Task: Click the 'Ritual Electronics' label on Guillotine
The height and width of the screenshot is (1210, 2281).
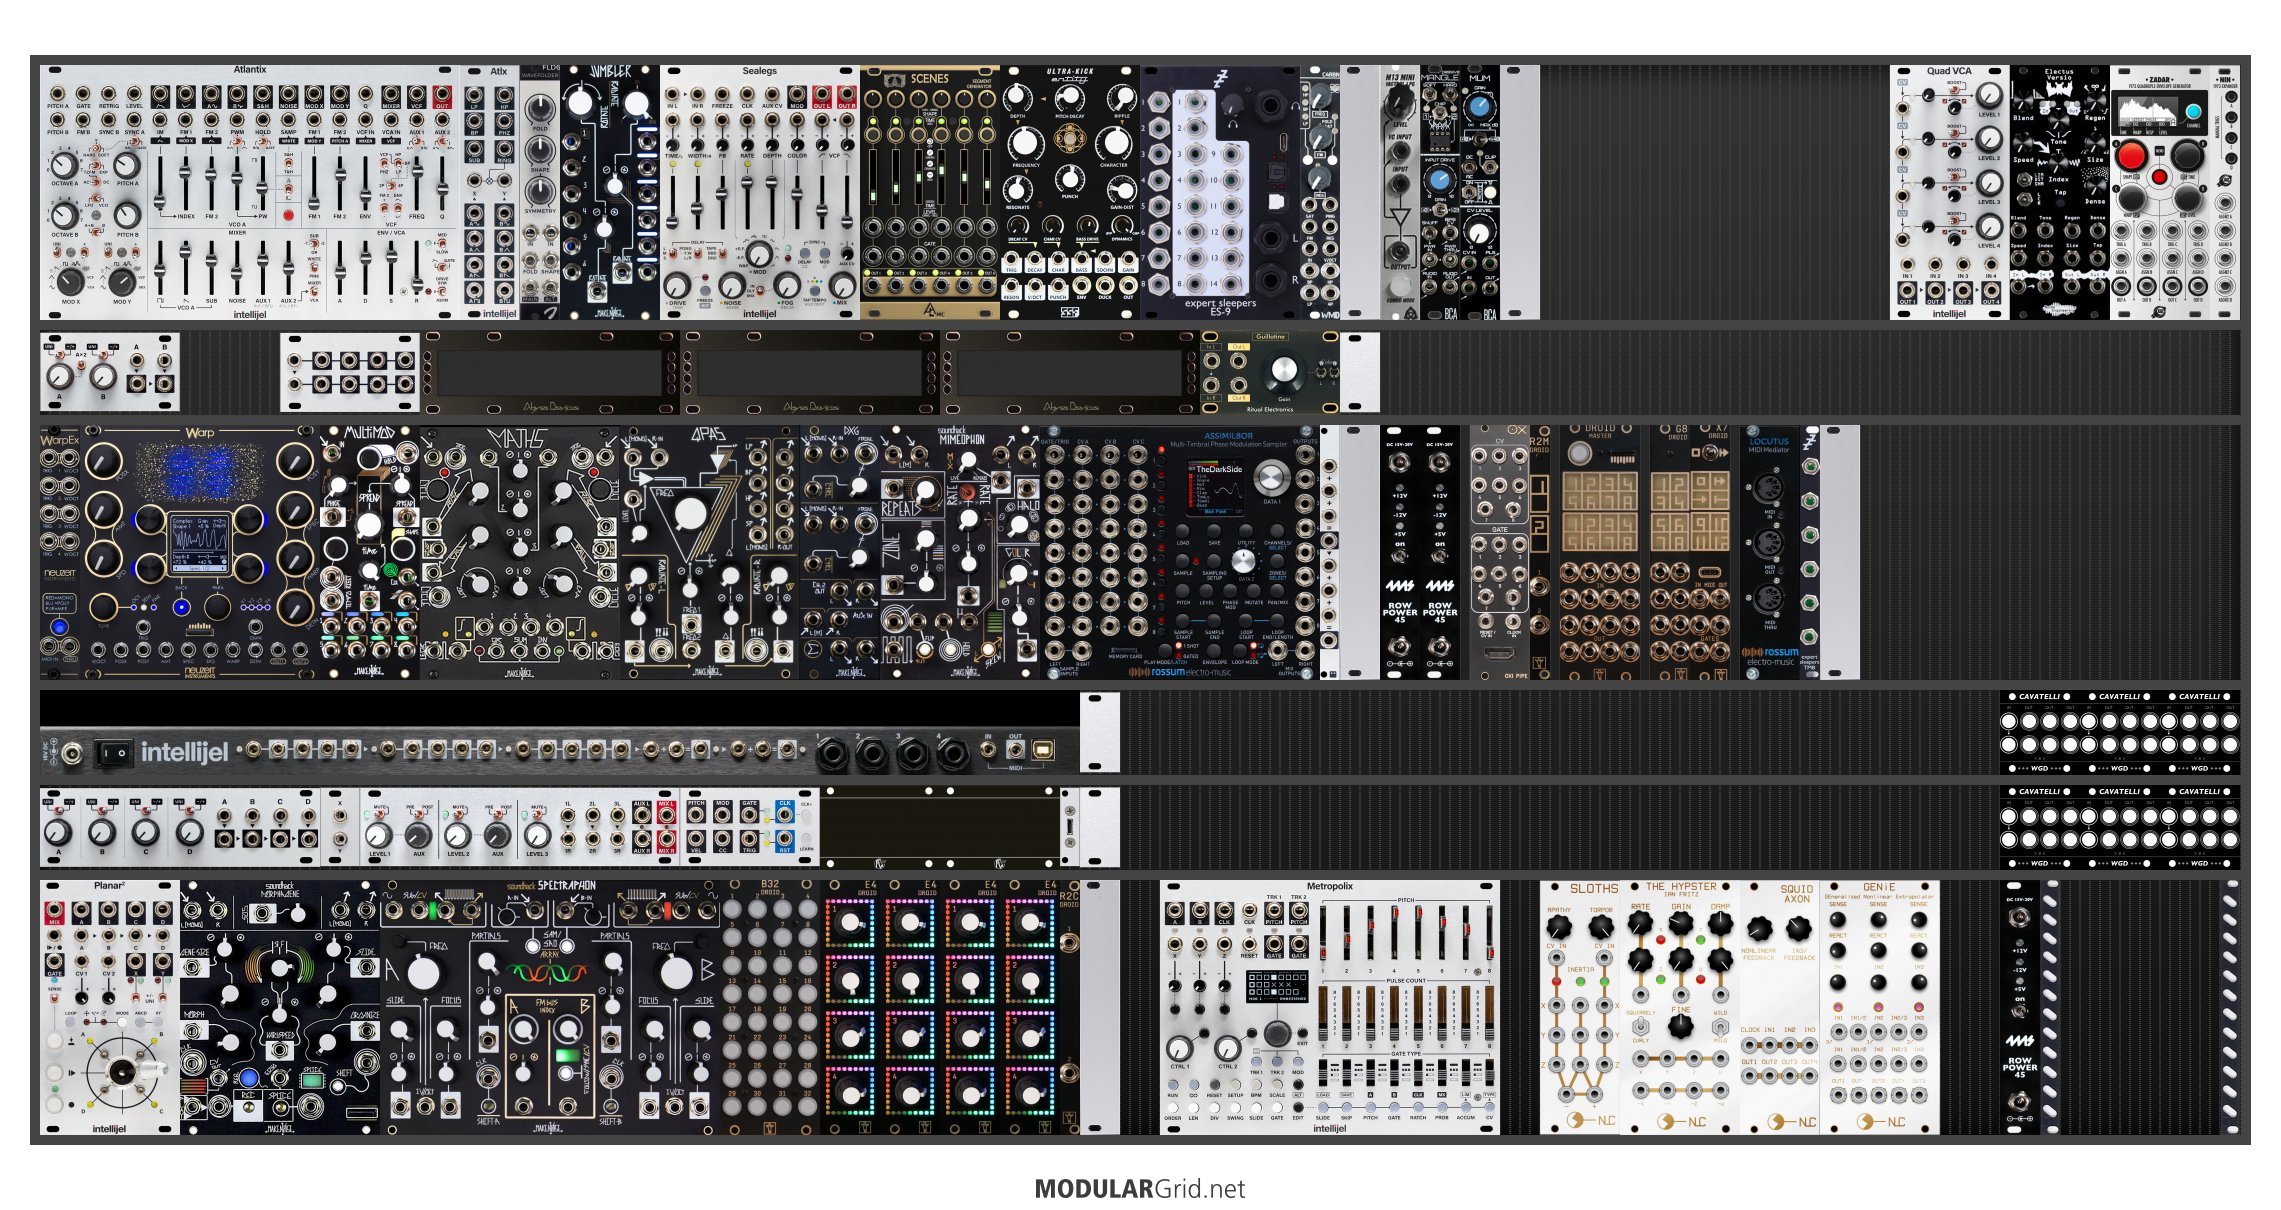Action: pos(1270,409)
